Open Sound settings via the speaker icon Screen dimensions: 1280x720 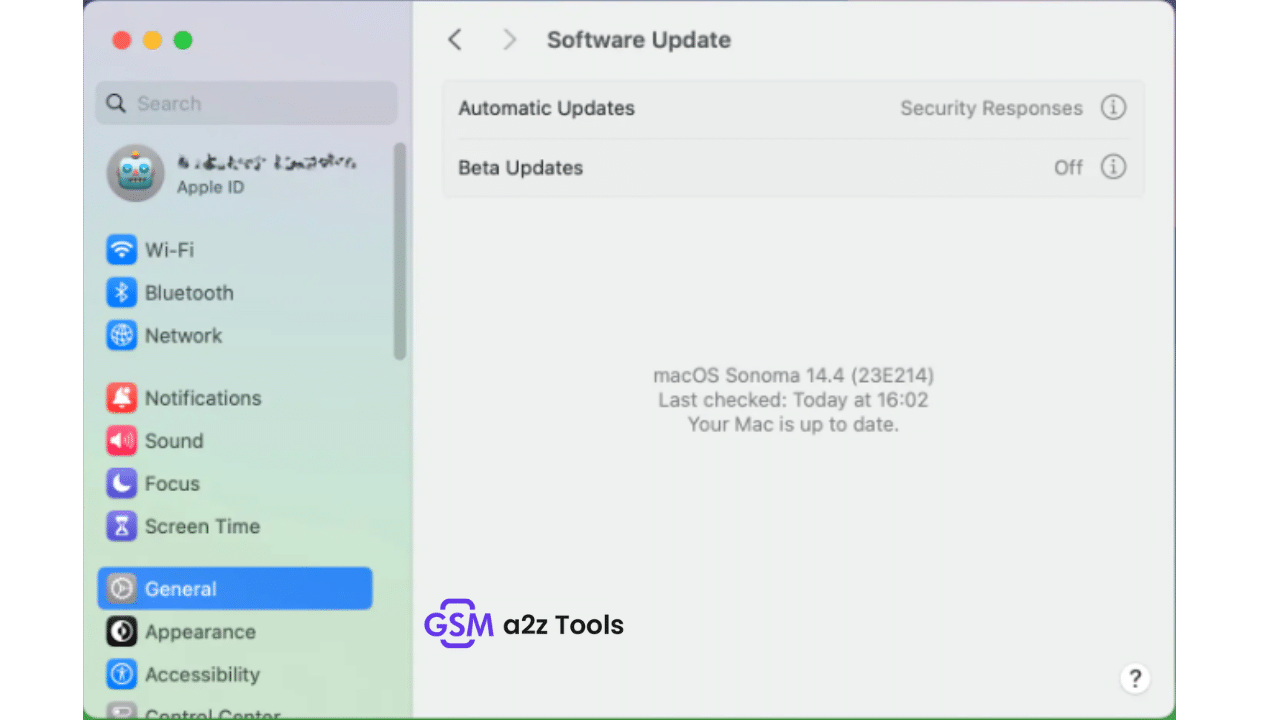pos(120,440)
